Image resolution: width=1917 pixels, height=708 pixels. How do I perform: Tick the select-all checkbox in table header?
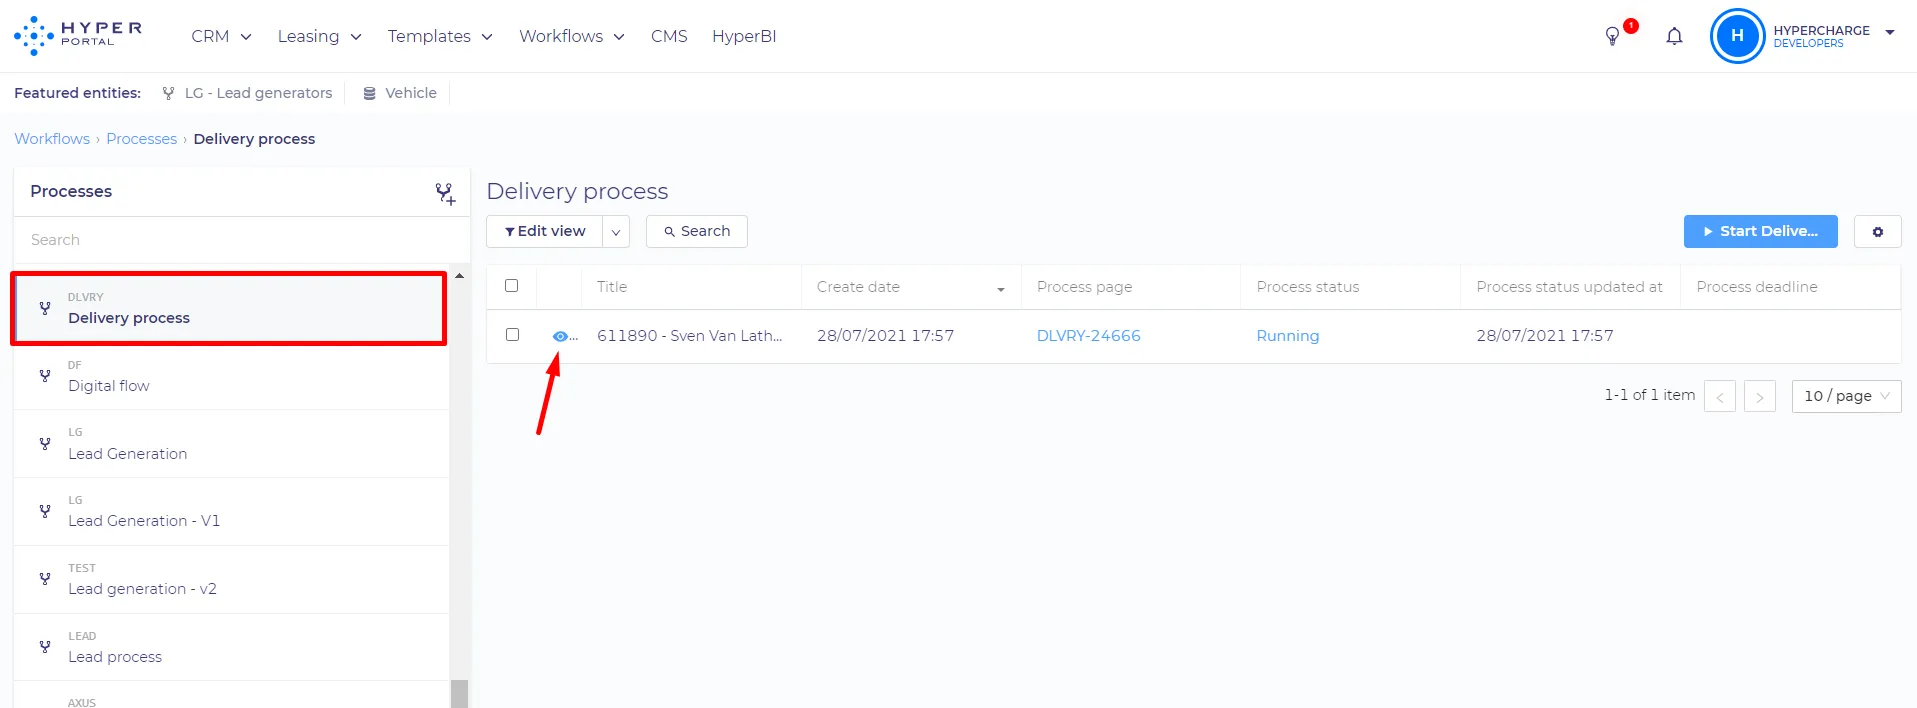(x=512, y=286)
